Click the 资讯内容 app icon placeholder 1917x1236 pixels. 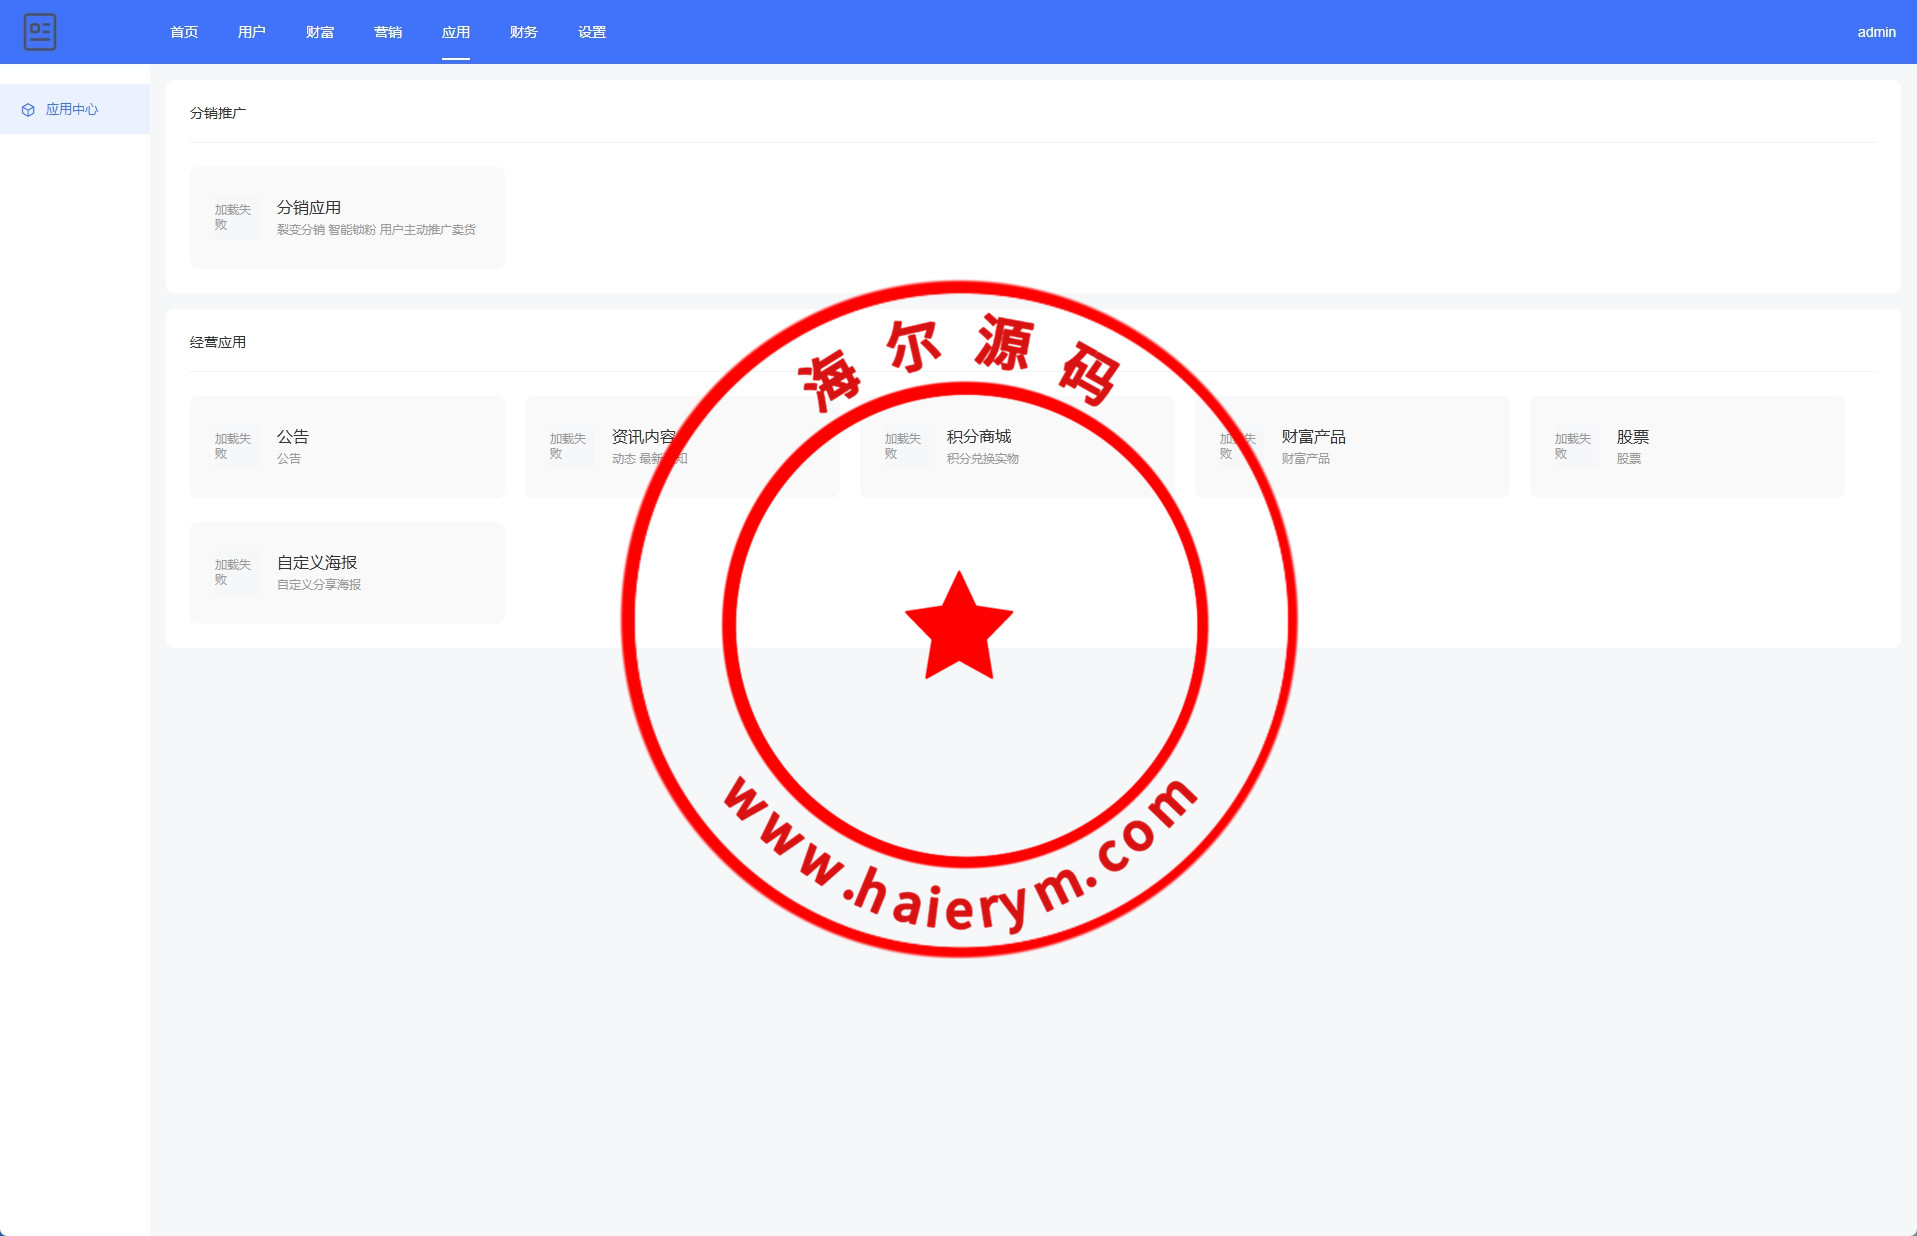pos(569,446)
